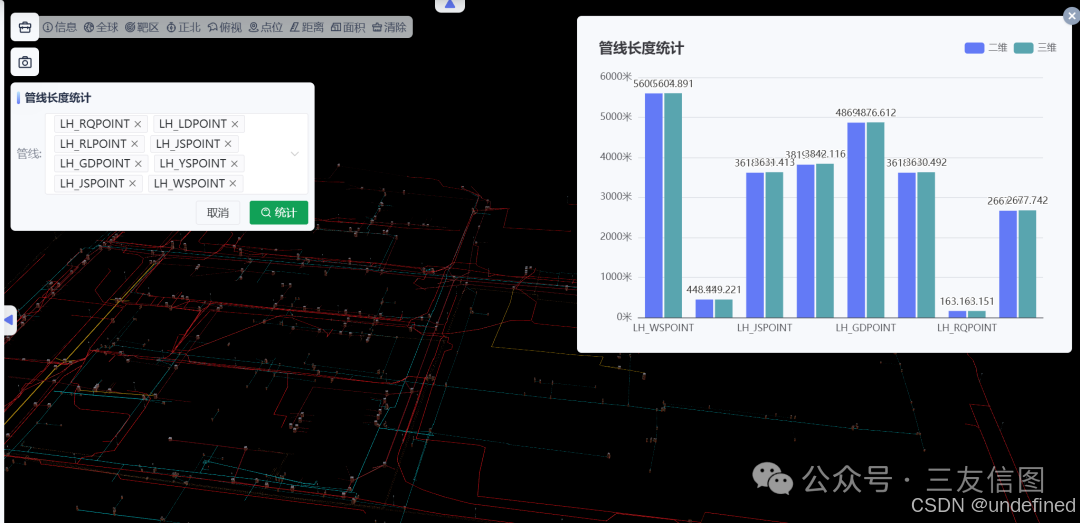Click the bar value label 5604.891
This screenshot has height=523, width=1080.
point(672,84)
